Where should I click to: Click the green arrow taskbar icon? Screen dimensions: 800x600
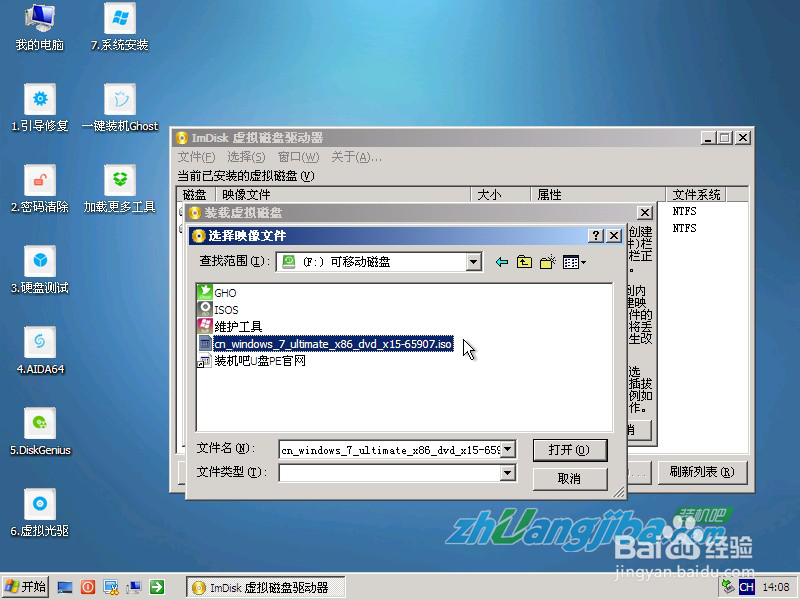pyautogui.click(x=157, y=587)
